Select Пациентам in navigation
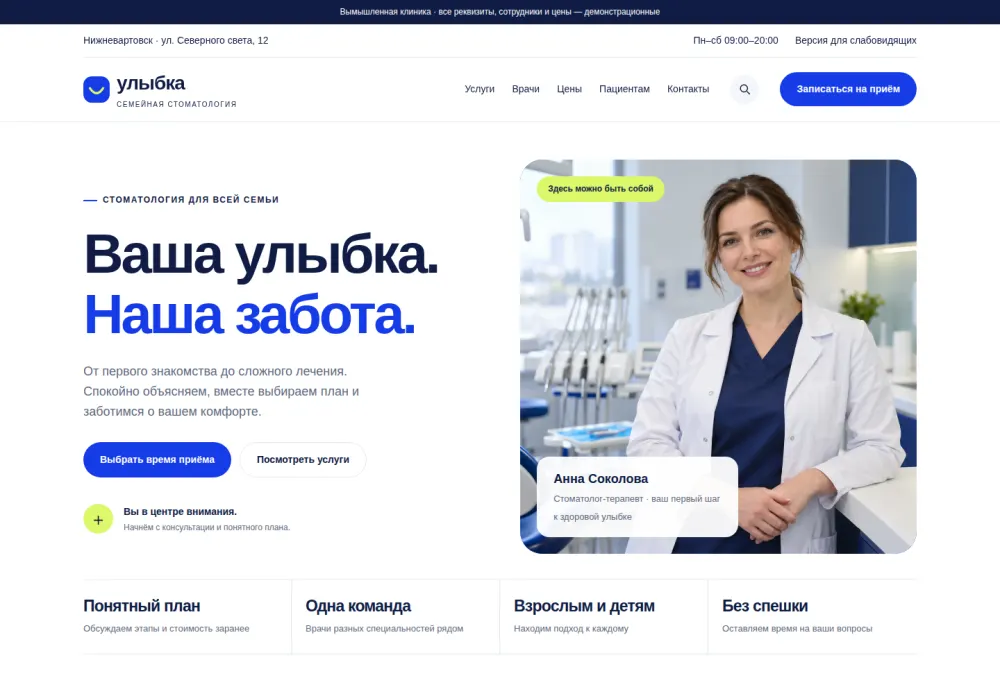 (624, 89)
